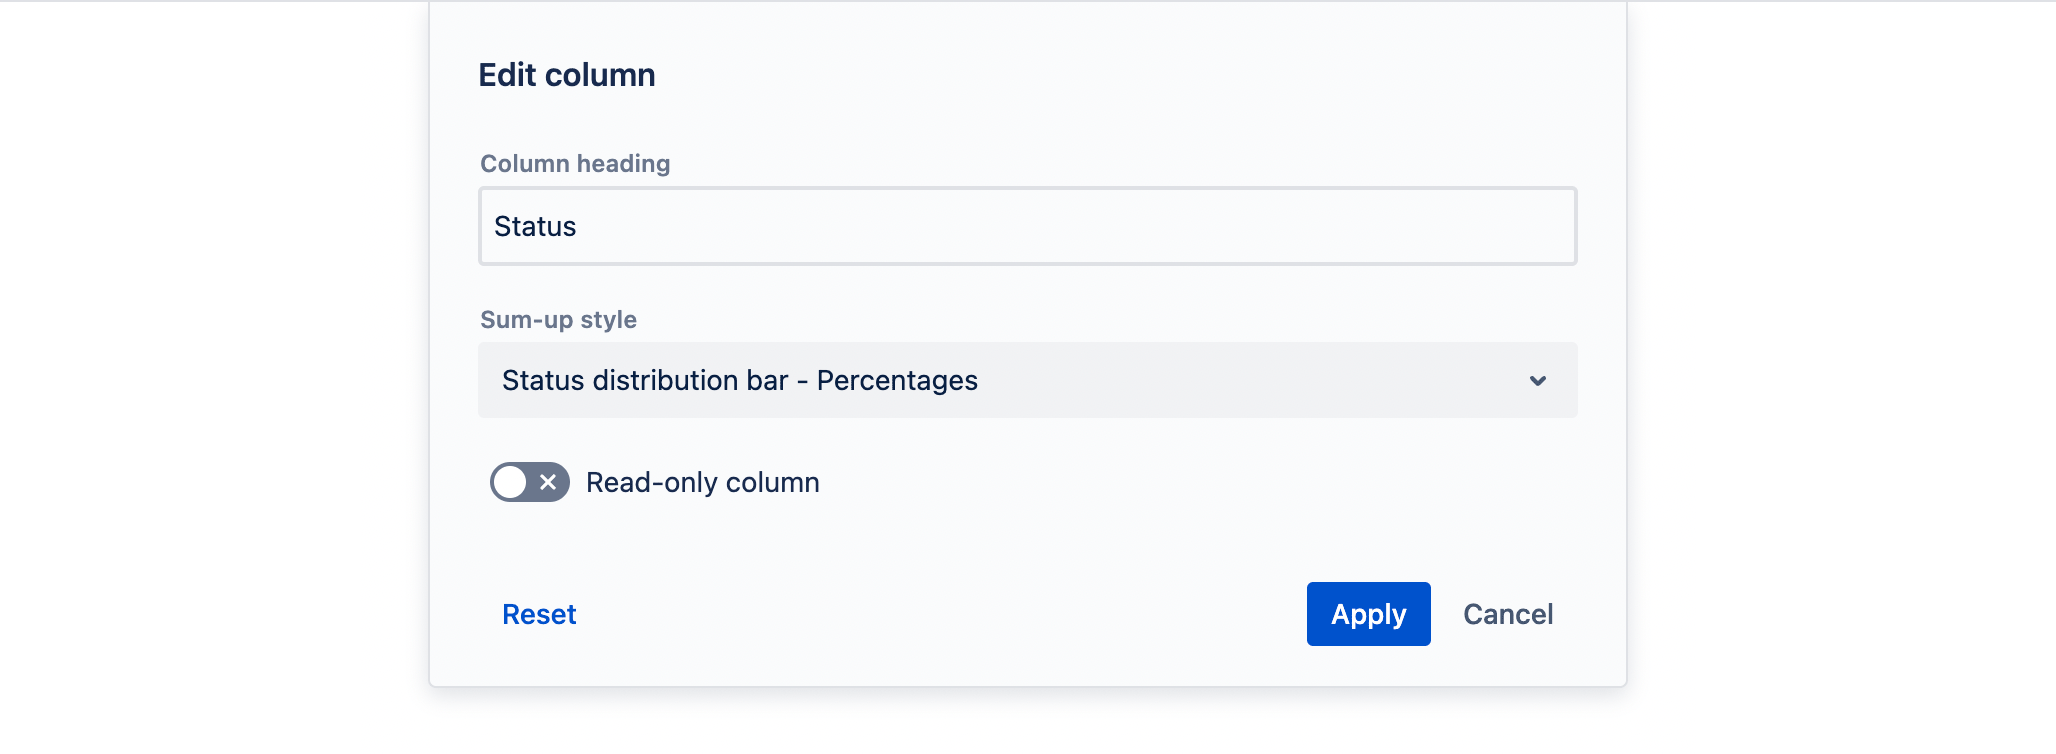Open the Sum-up style dropdown
This screenshot has height=754, width=2056.
pos(1028,380)
